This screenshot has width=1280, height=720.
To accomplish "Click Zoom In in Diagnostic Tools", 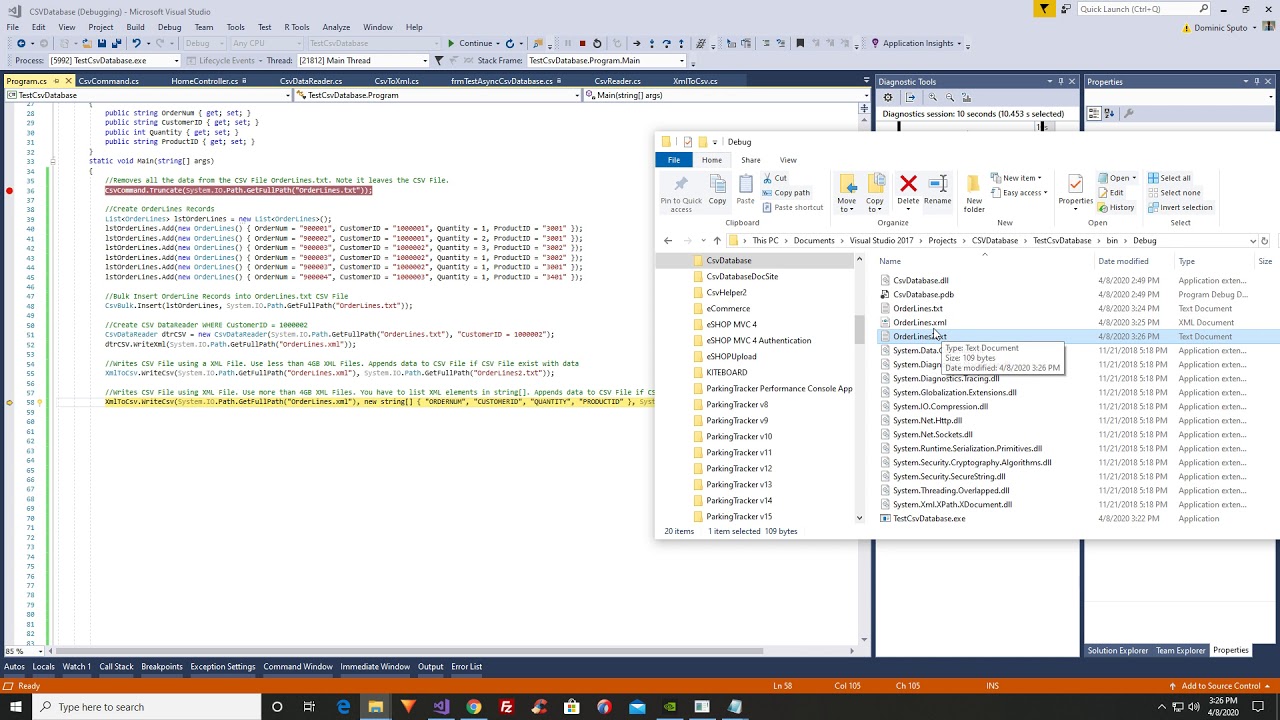I will point(932,97).
